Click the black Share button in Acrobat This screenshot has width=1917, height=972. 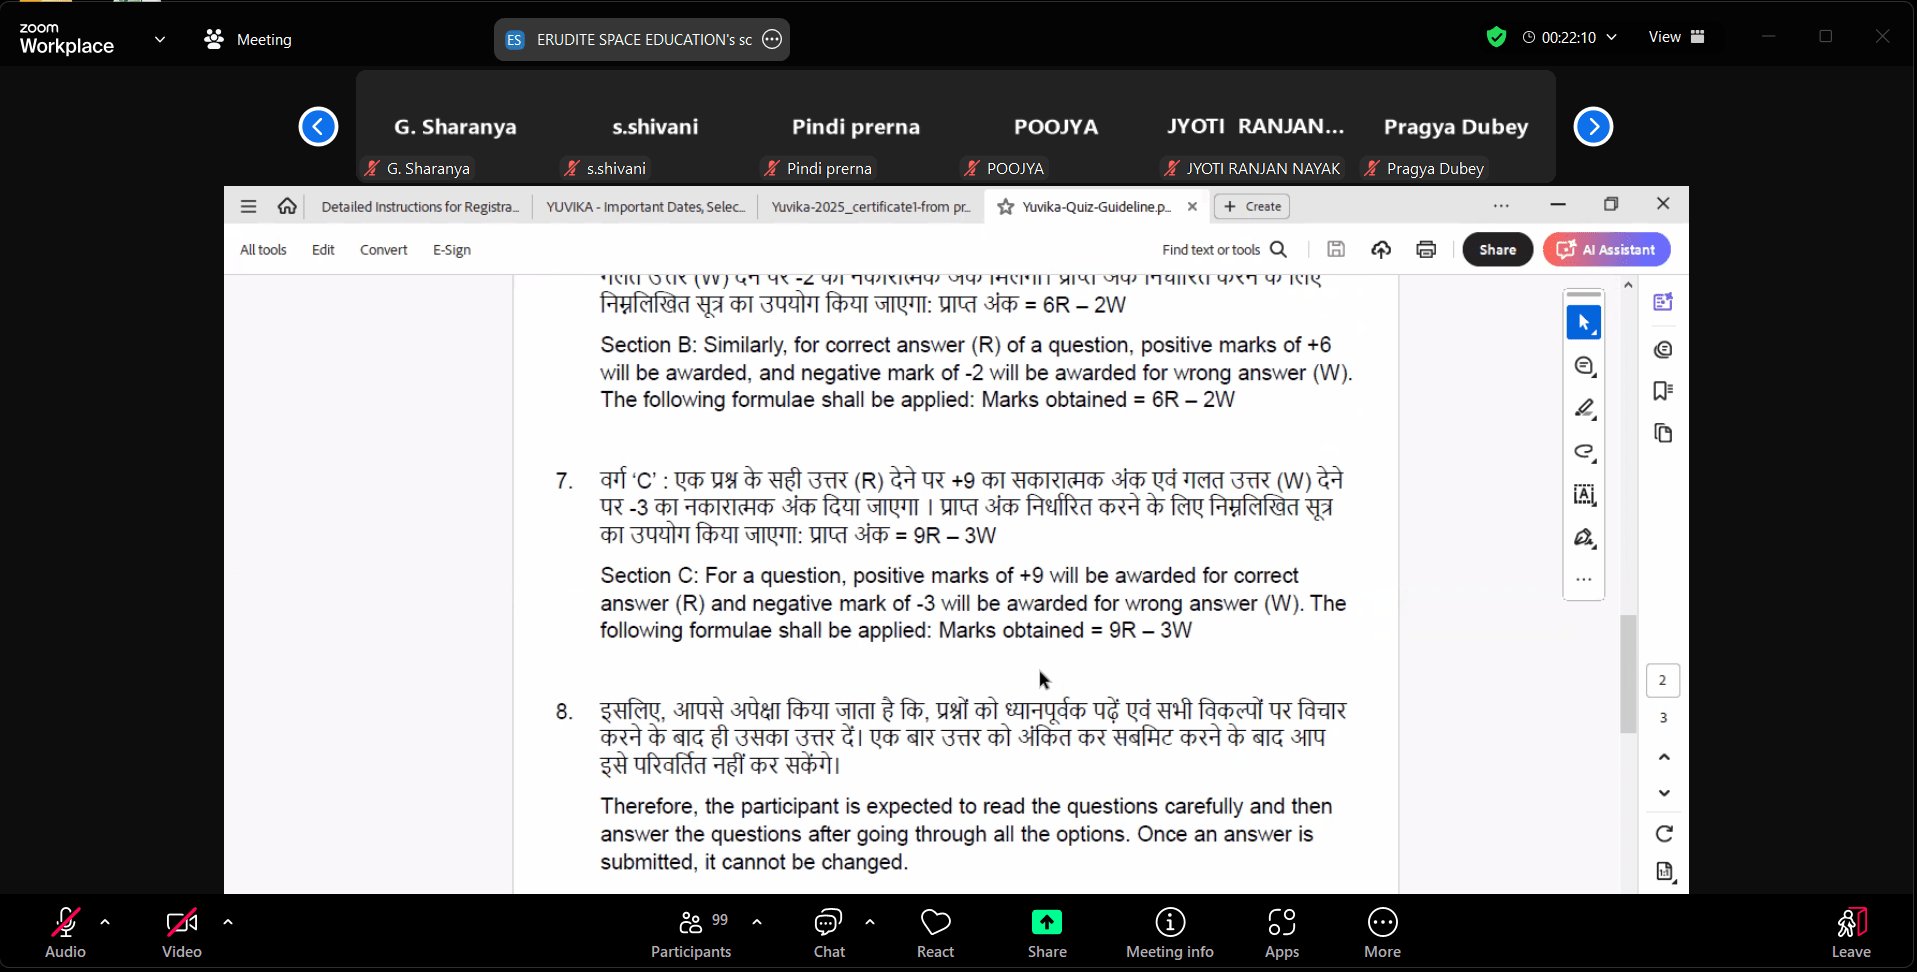coord(1498,250)
